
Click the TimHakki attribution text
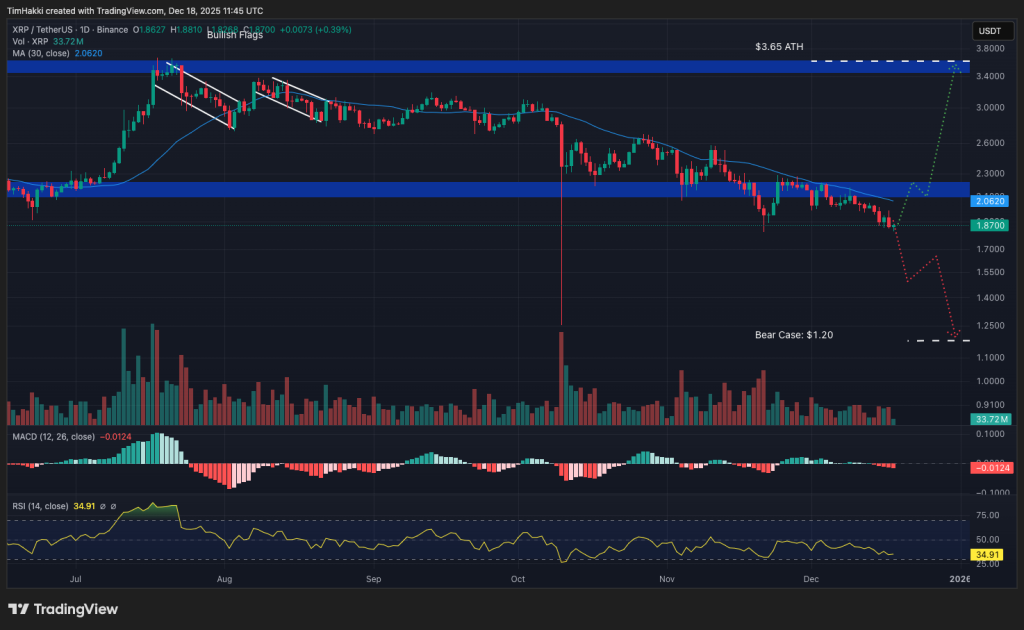click(25, 10)
